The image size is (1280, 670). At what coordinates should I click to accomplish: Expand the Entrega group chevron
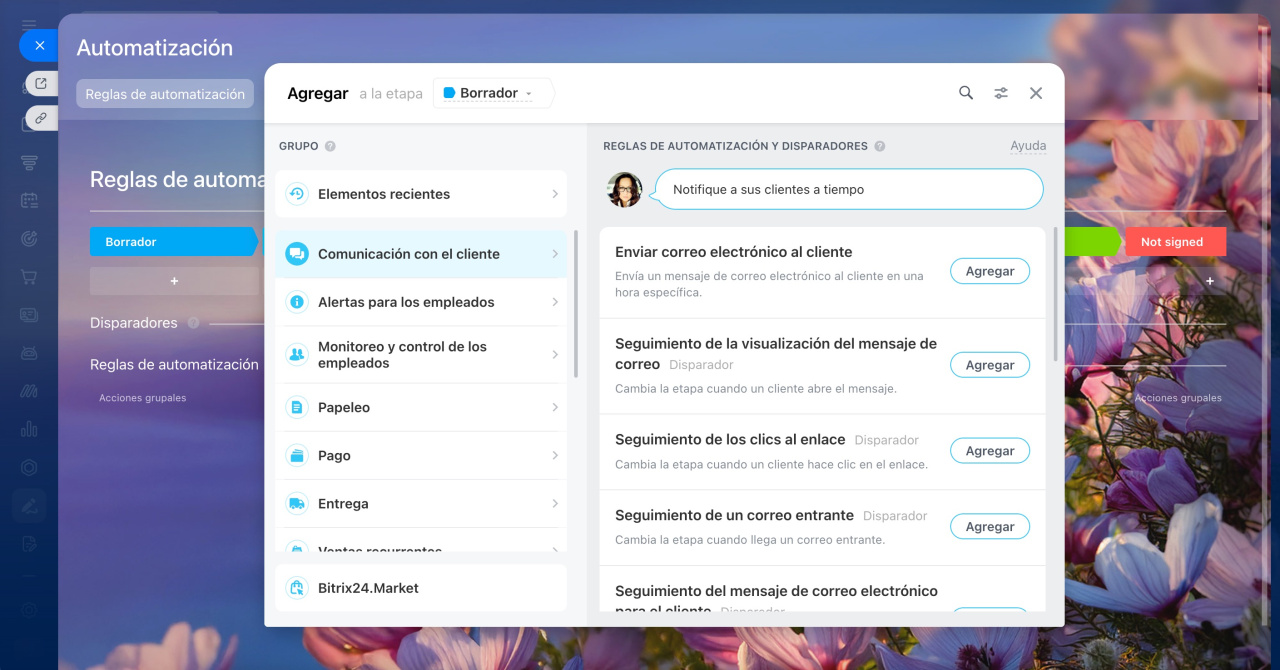[x=555, y=504]
